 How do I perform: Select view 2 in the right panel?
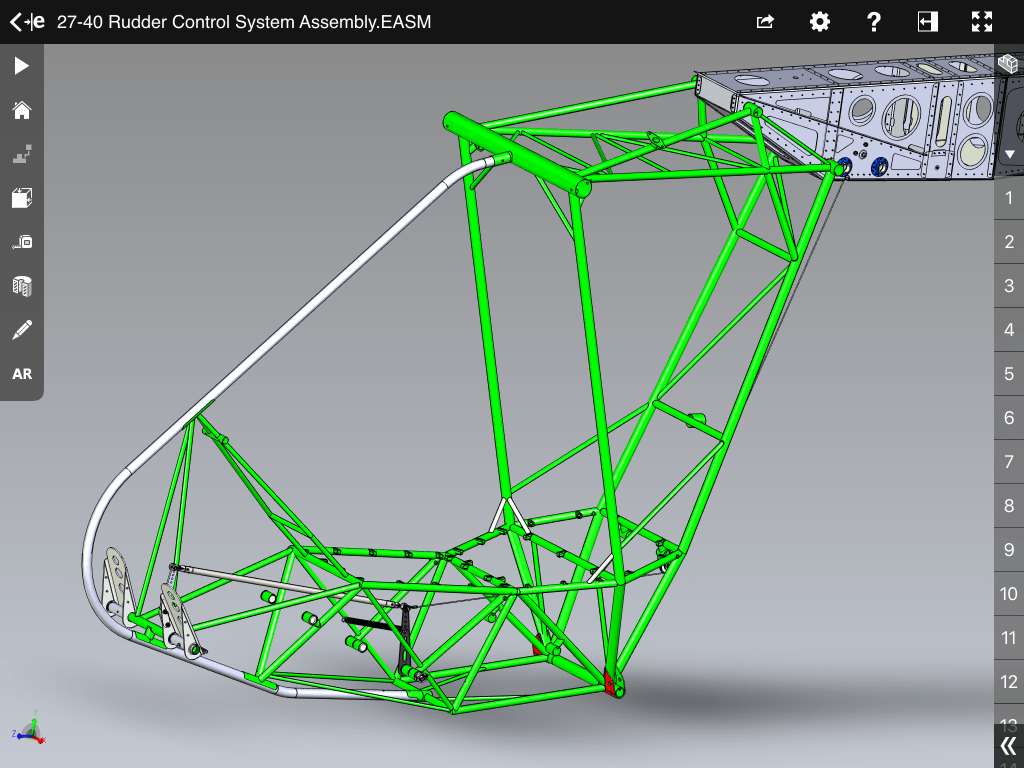click(1009, 242)
